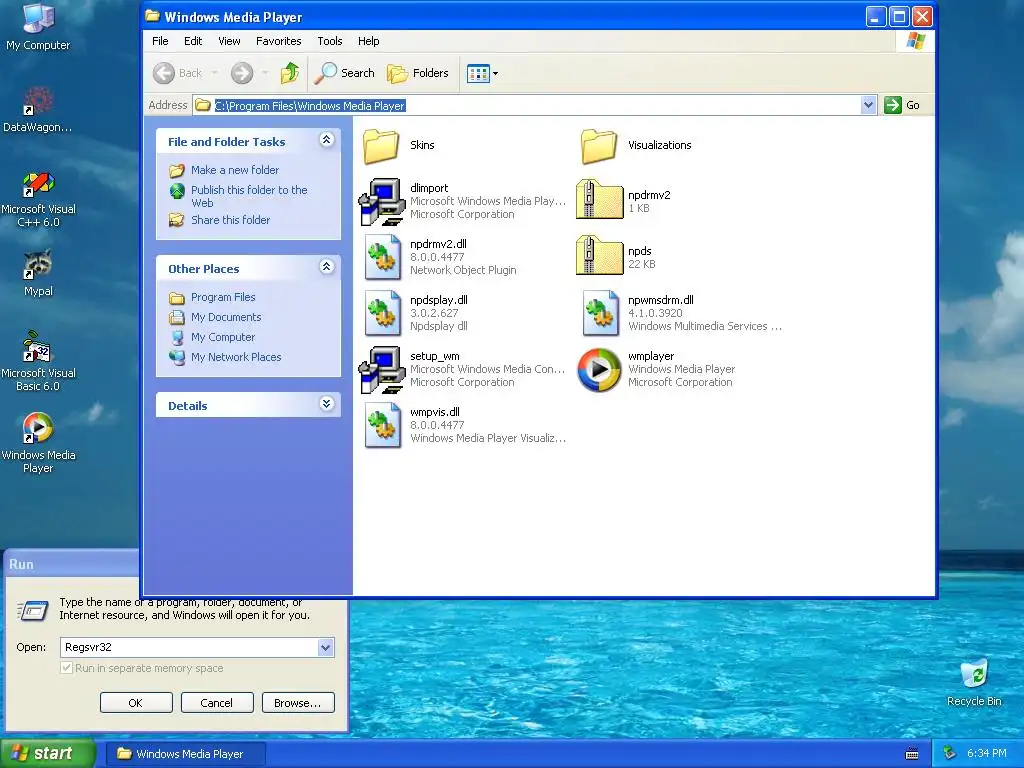Collapse the Other Places panel
Image resolution: width=1024 pixels, height=768 pixels.
click(x=327, y=266)
